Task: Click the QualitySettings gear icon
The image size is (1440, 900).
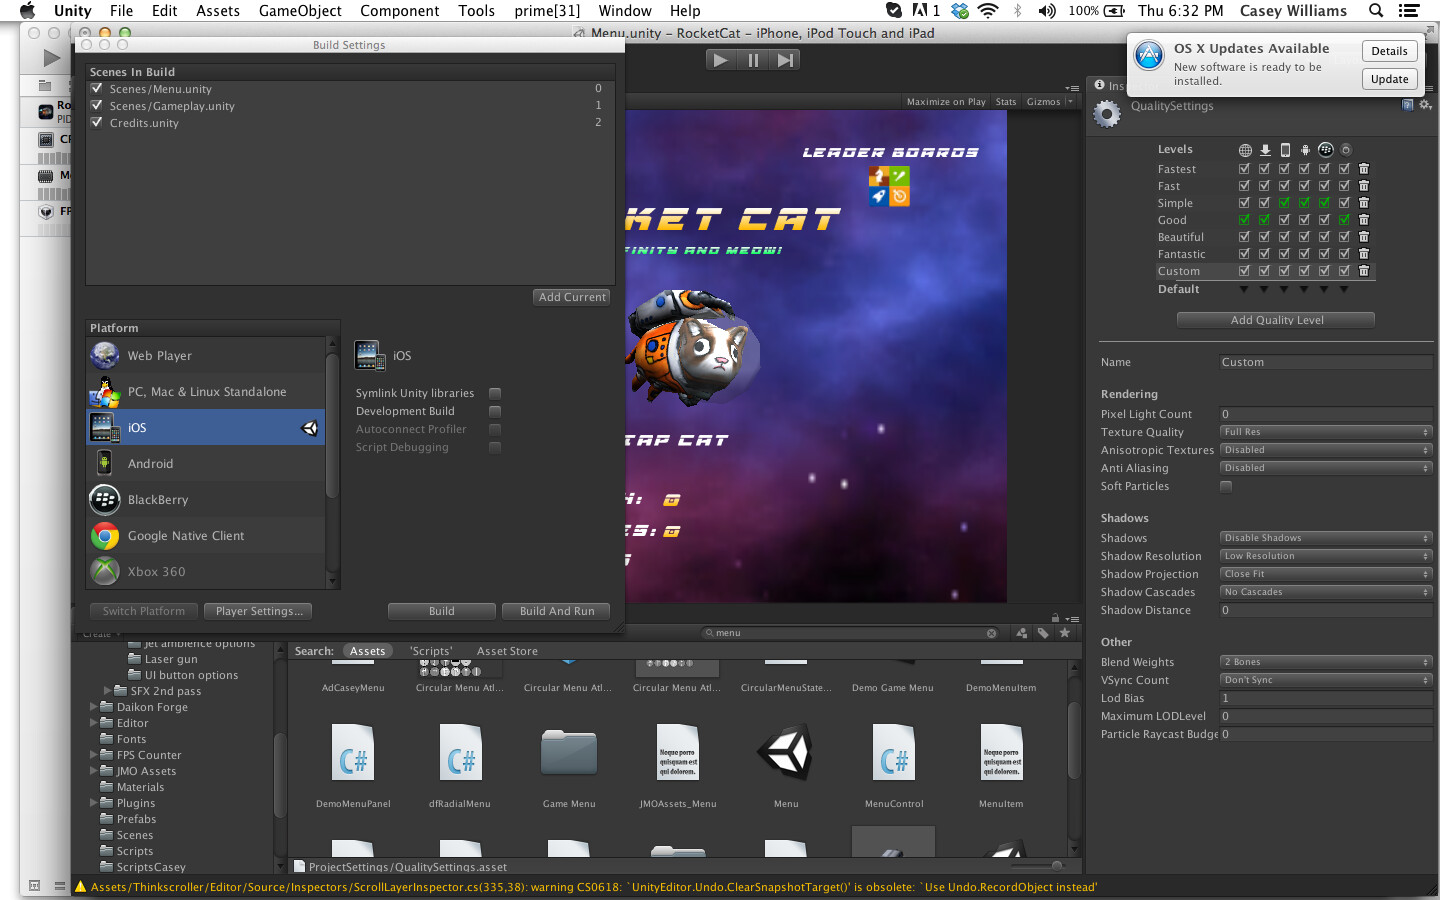Action: pyautogui.click(x=1107, y=115)
